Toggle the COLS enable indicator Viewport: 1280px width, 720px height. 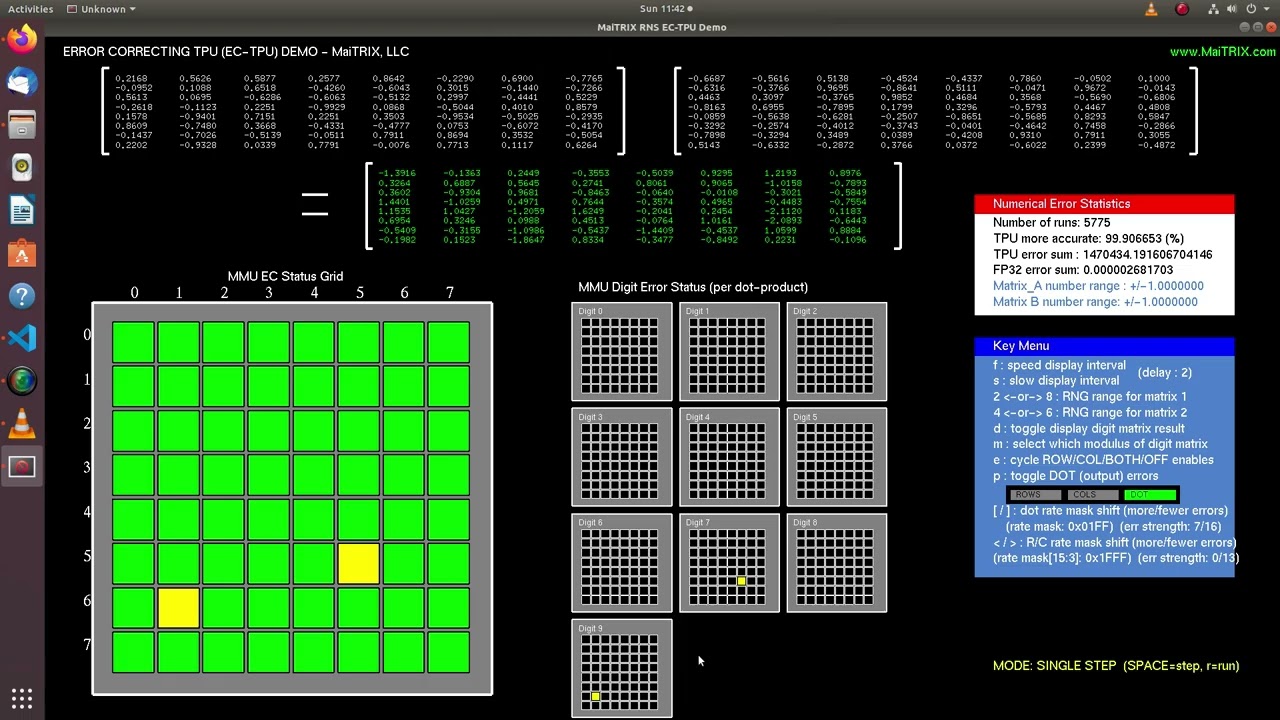[x=1092, y=495]
